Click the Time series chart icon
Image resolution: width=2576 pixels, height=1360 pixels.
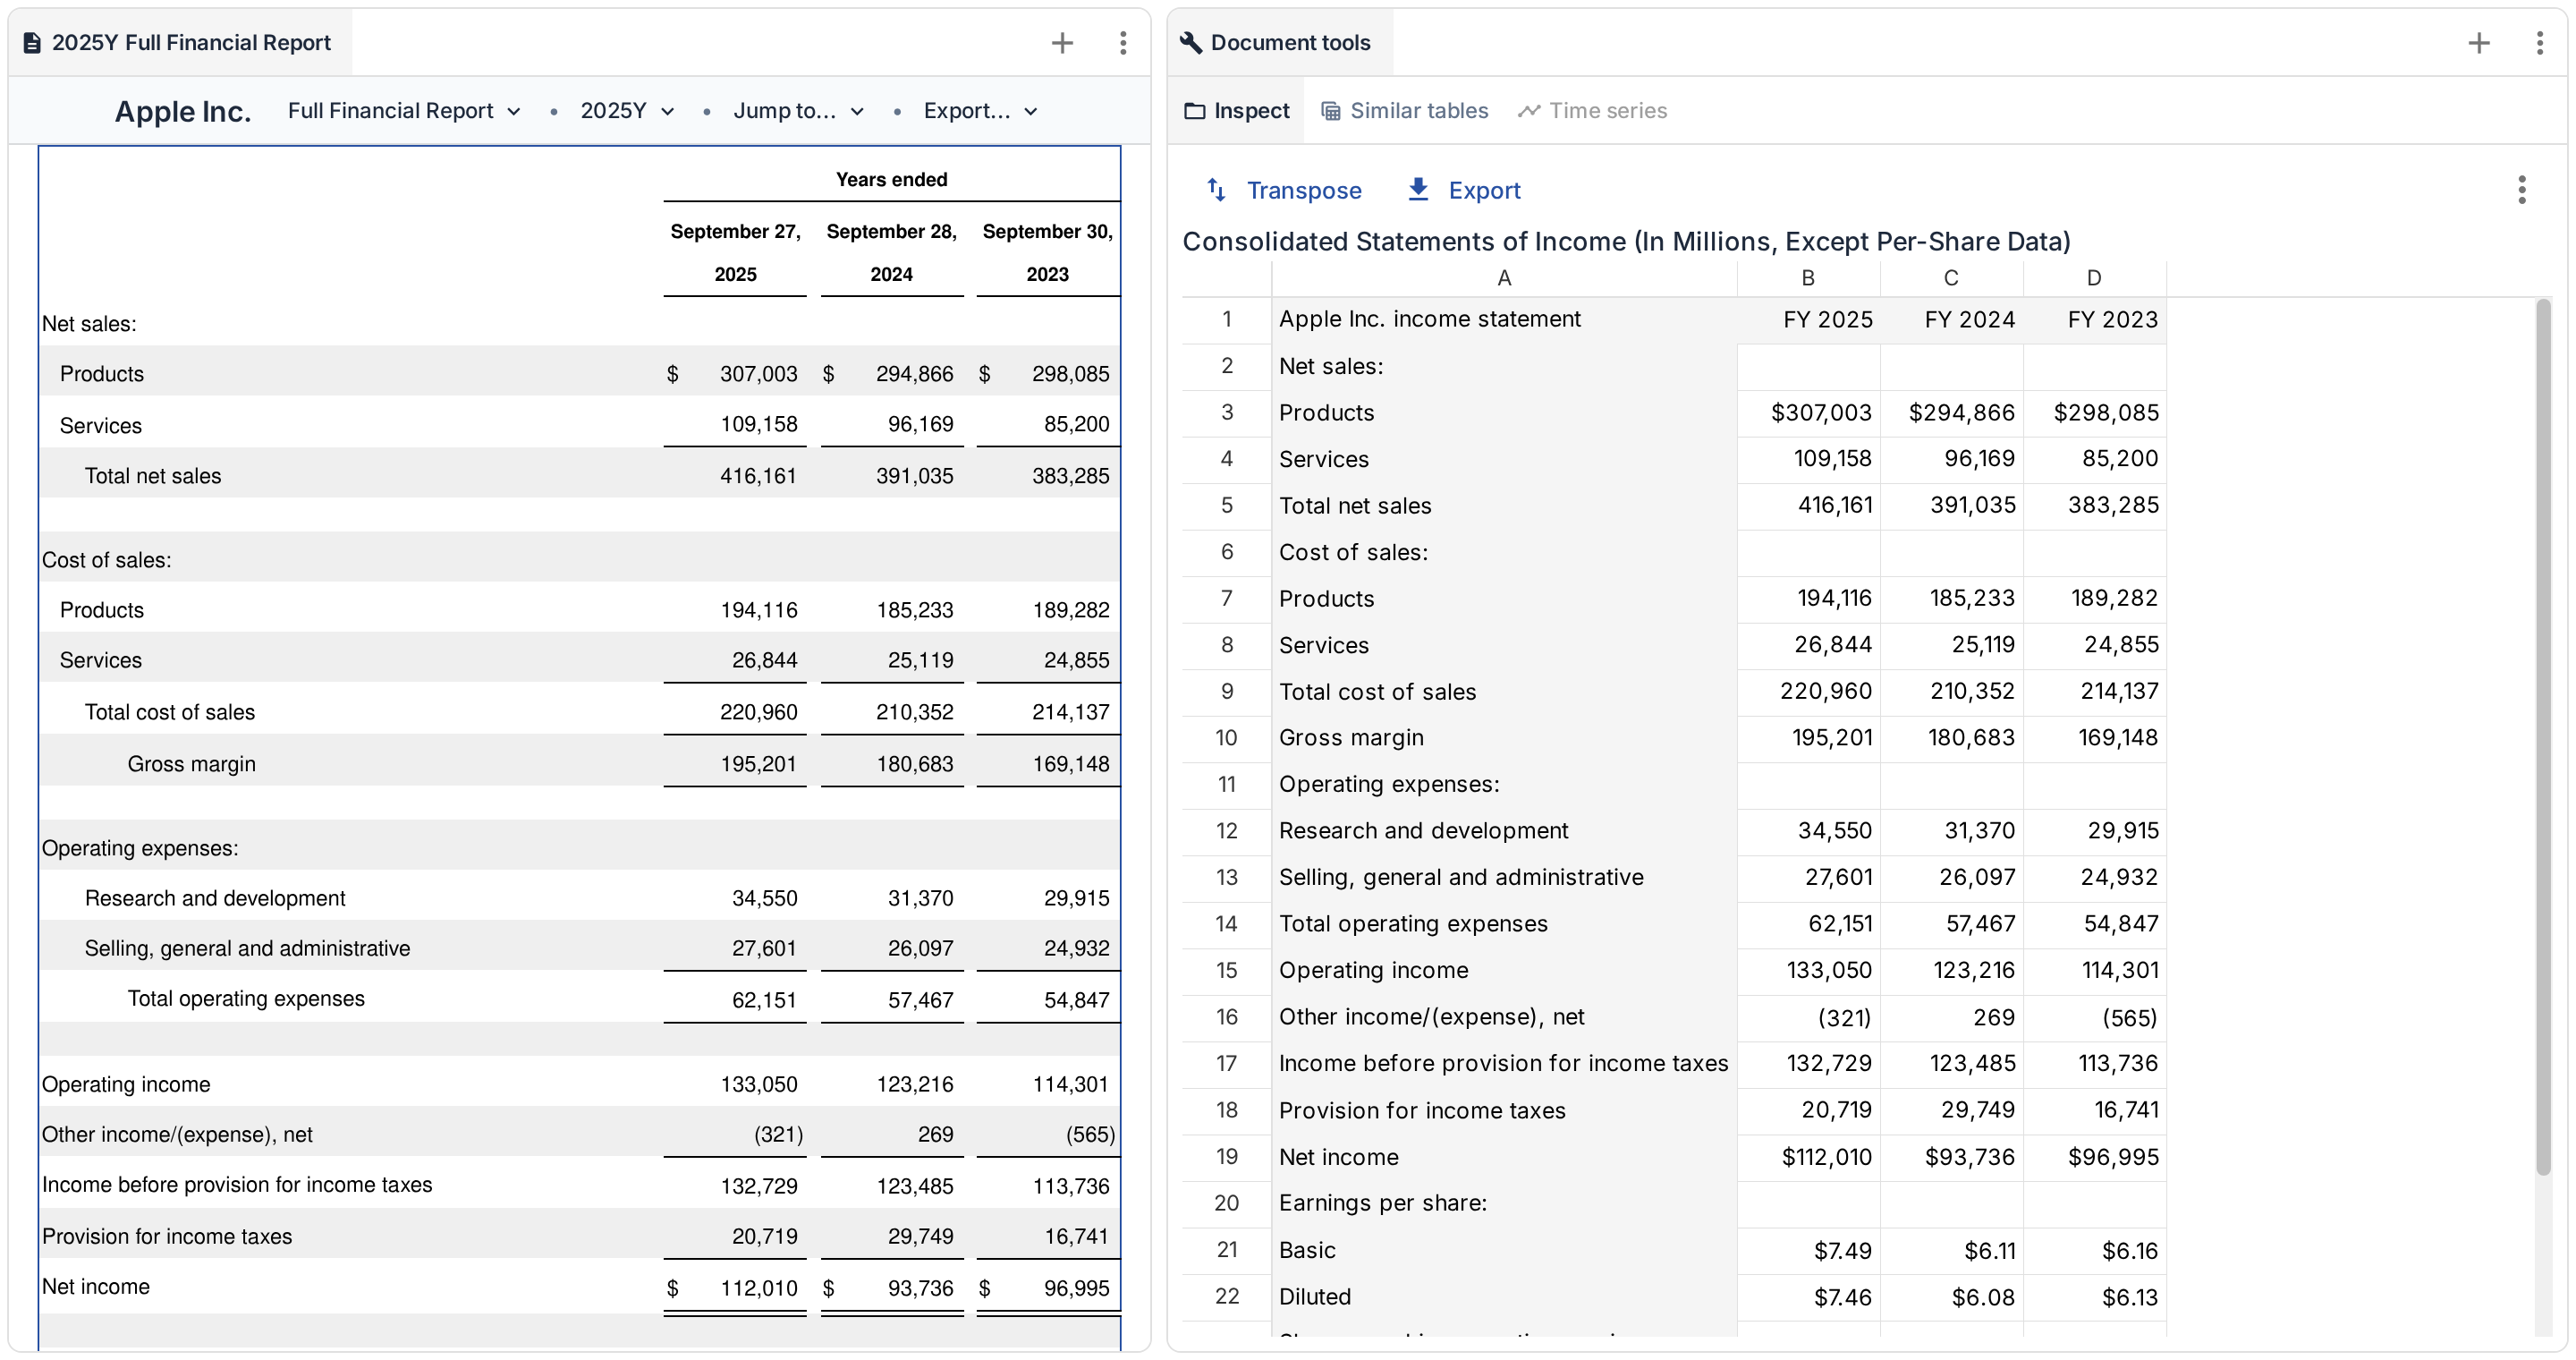point(1528,111)
